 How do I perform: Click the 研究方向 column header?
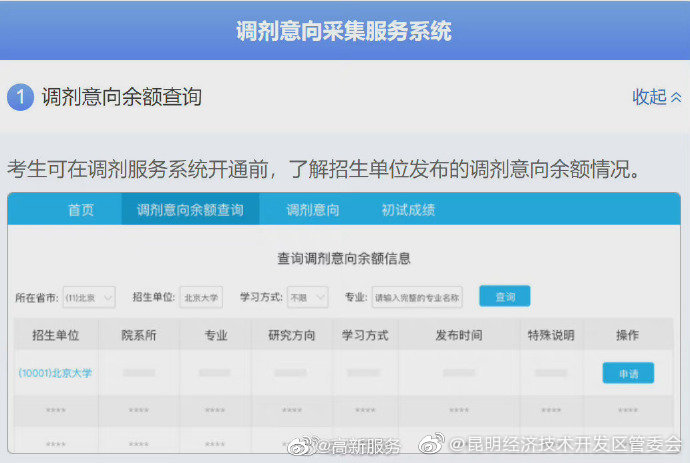[x=292, y=335]
